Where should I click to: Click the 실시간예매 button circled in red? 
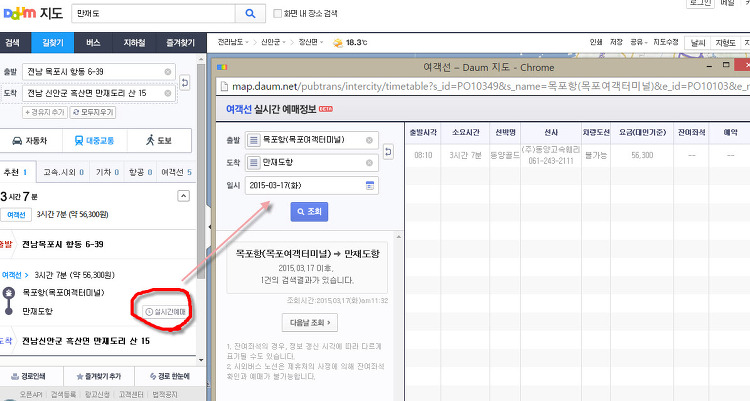coord(165,312)
